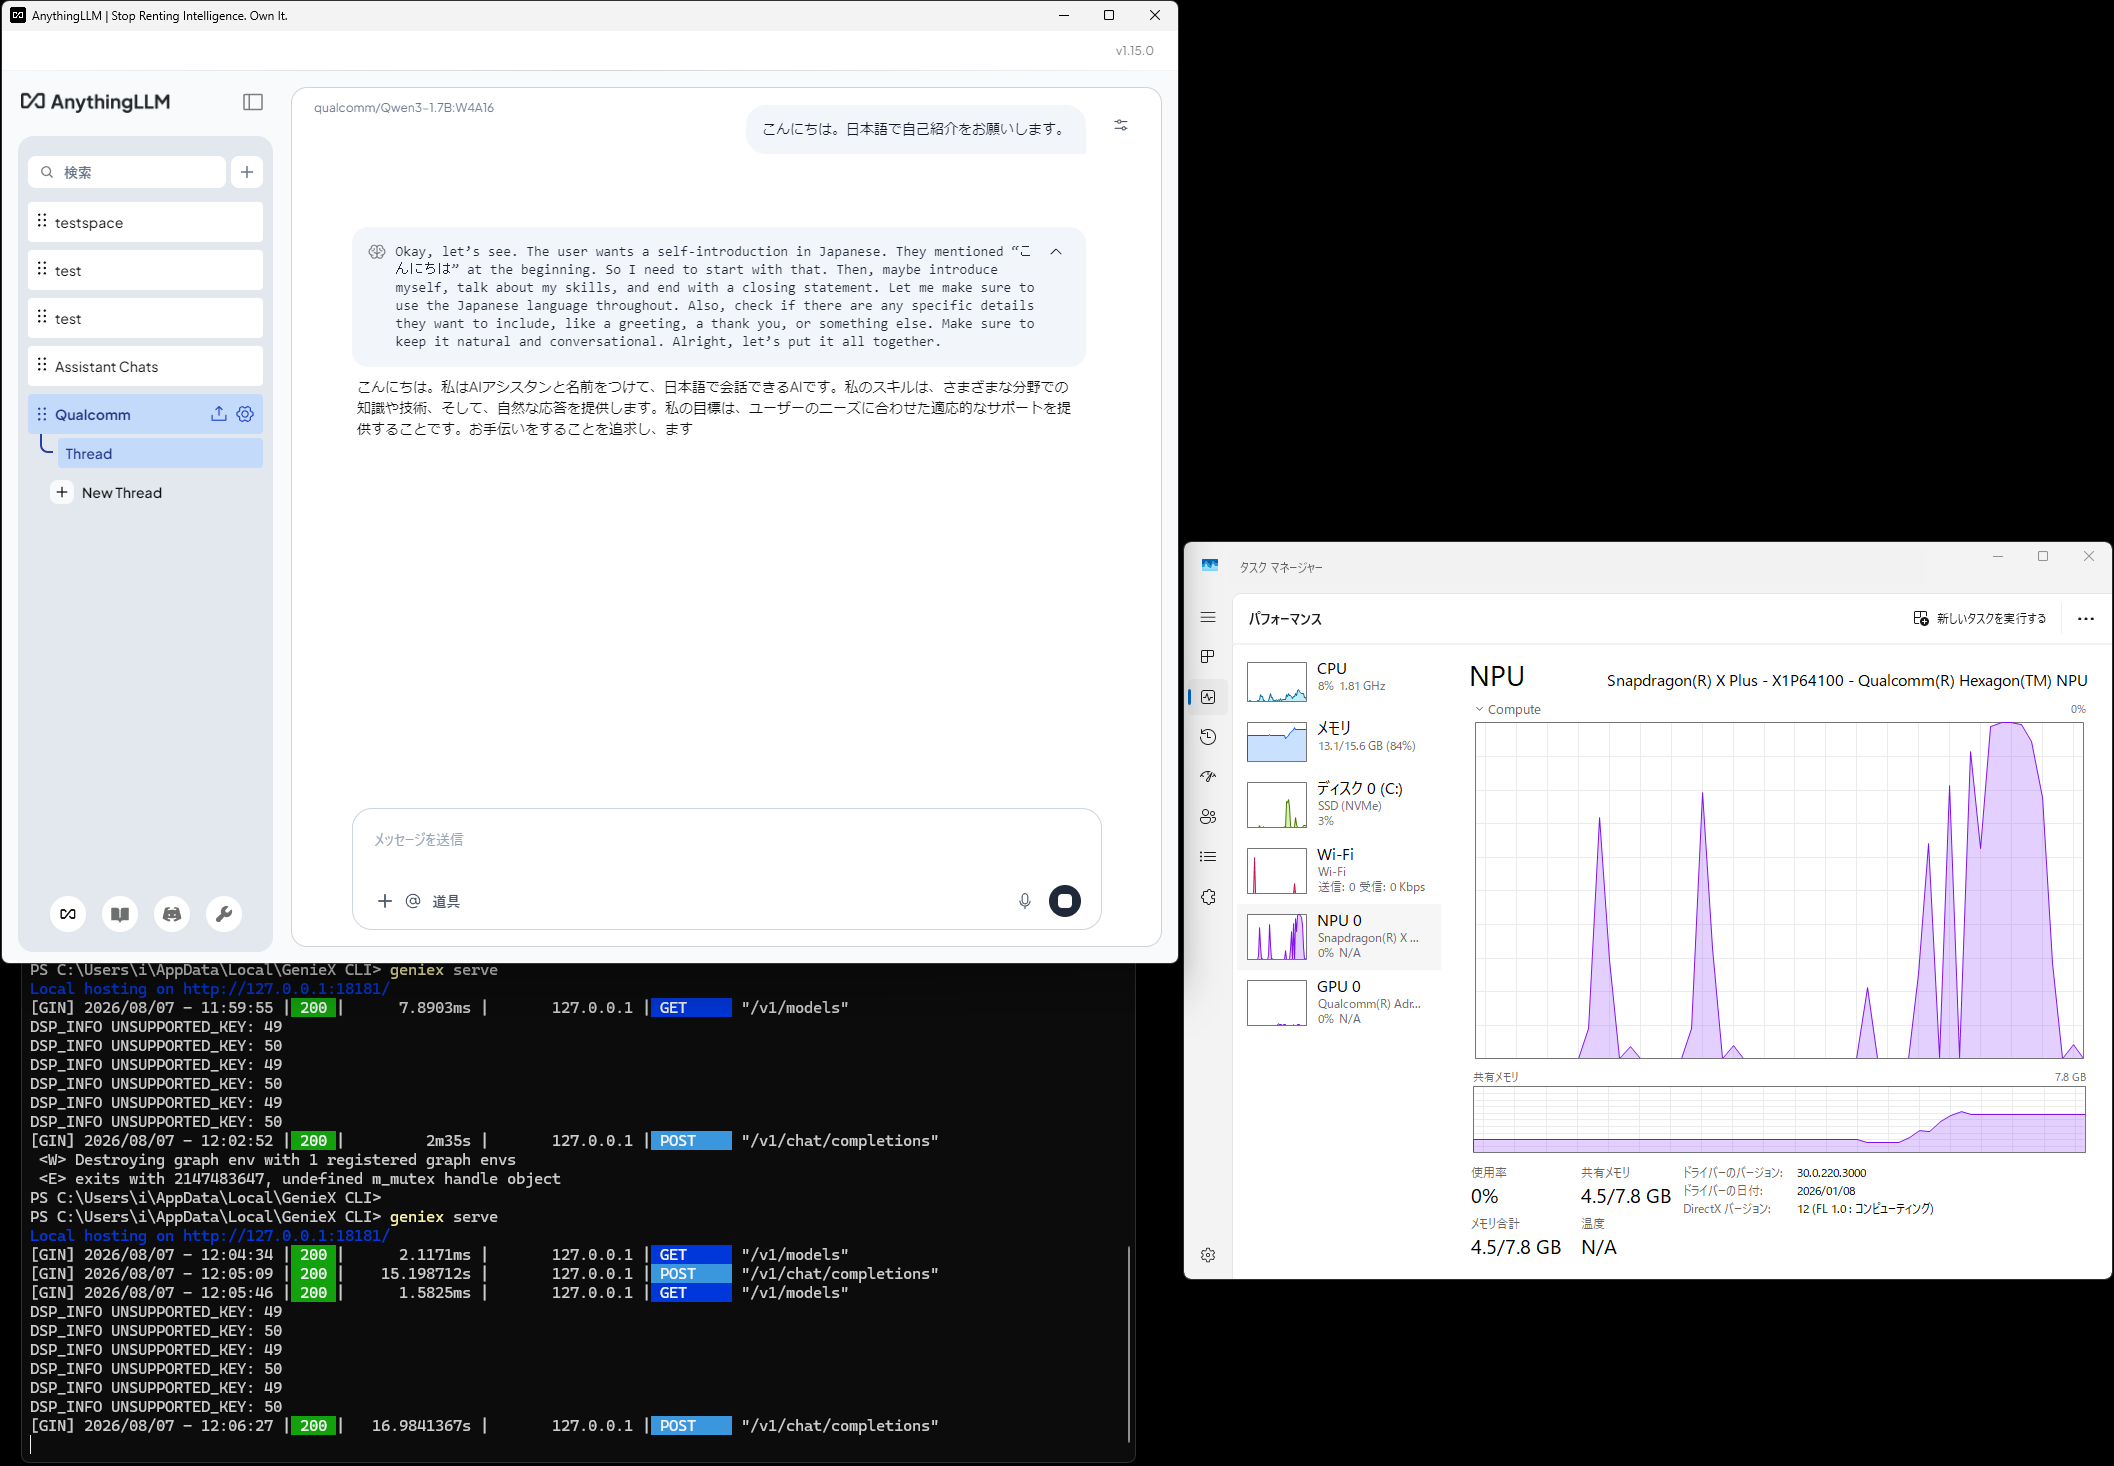Open the Discord icon in the sidebar footer
The width and height of the screenshot is (2114, 1466).
pyautogui.click(x=172, y=914)
